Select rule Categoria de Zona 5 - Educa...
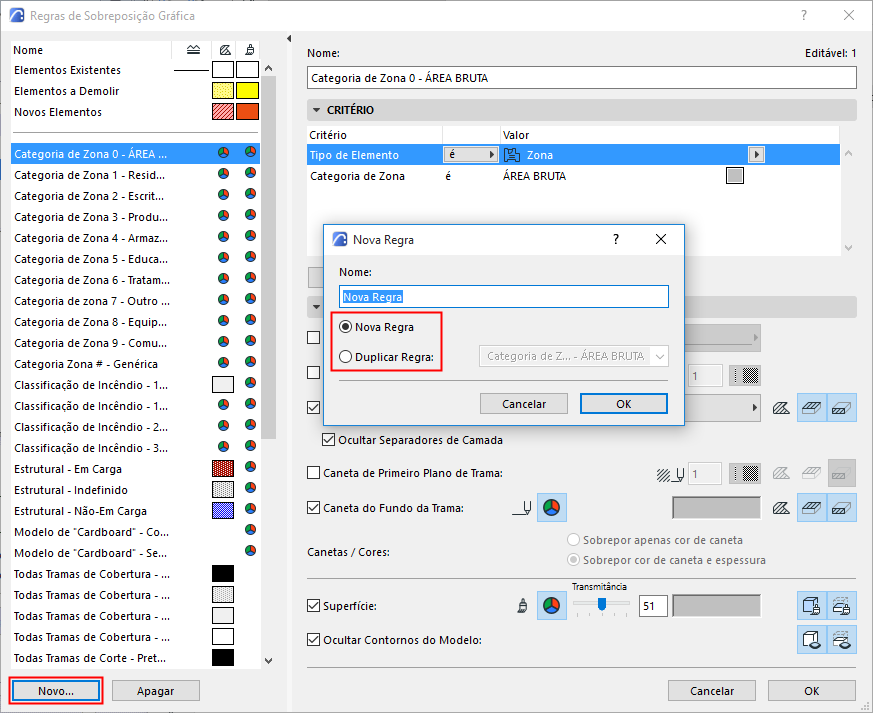This screenshot has width=873, height=713. pos(135,259)
